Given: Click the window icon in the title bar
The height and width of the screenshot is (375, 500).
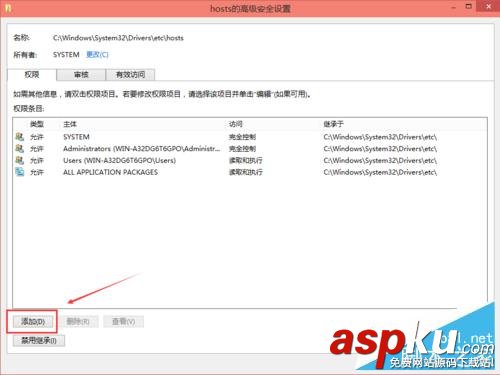Looking at the screenshot, I should pos(8,8).
